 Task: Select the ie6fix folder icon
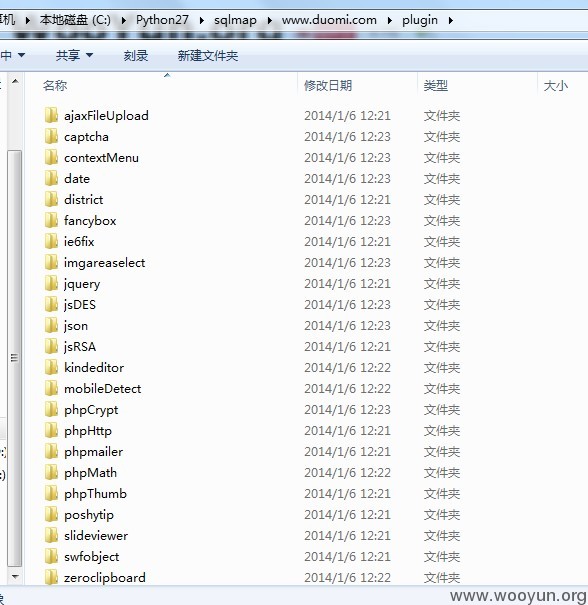pos(51,241)
